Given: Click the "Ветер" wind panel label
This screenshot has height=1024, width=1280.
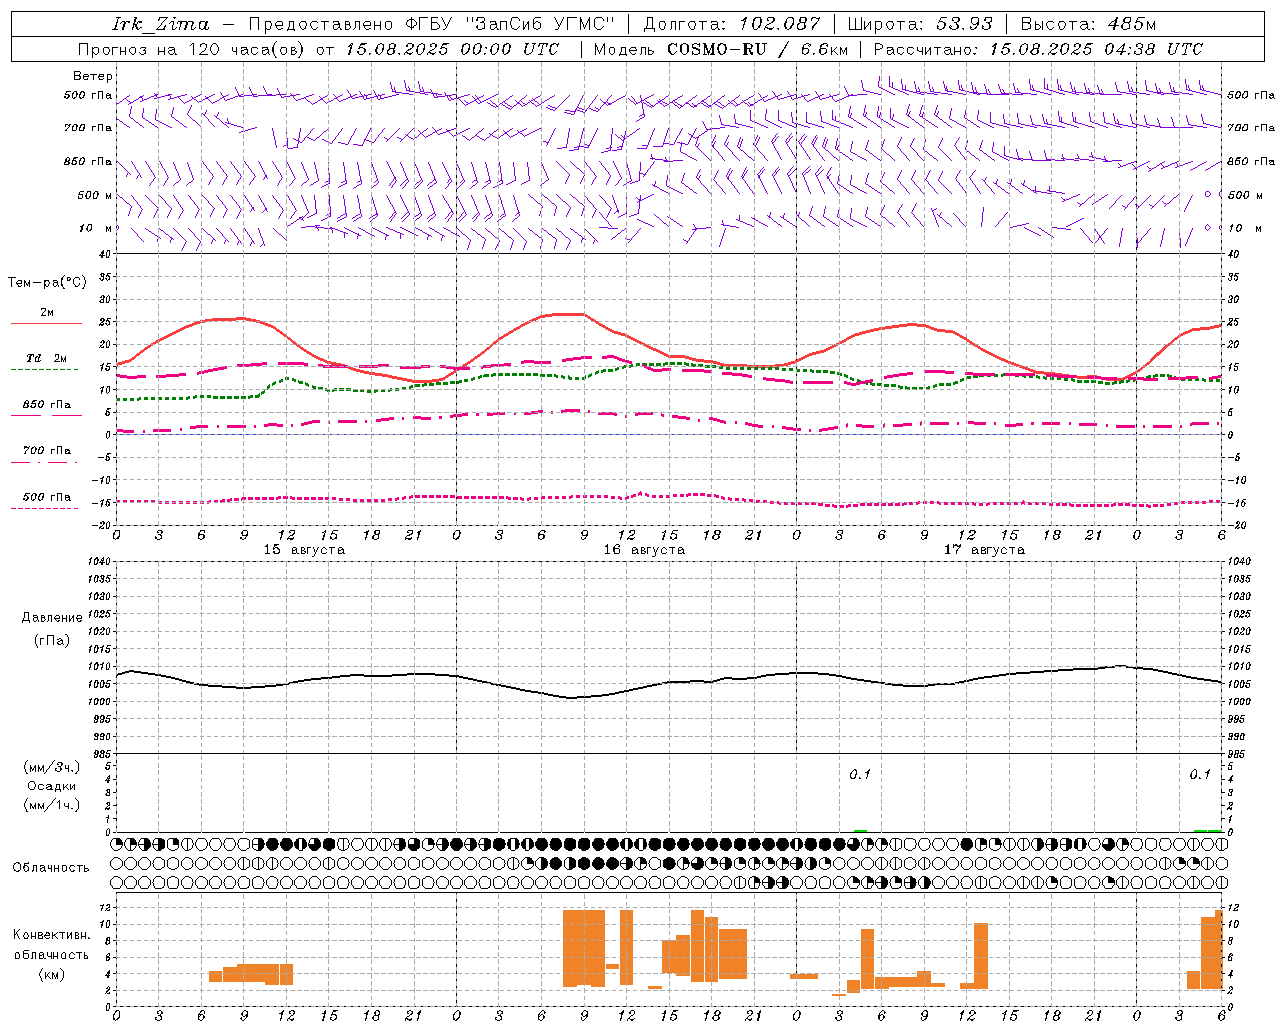Looking at the screenshot, I should (93, 76).
